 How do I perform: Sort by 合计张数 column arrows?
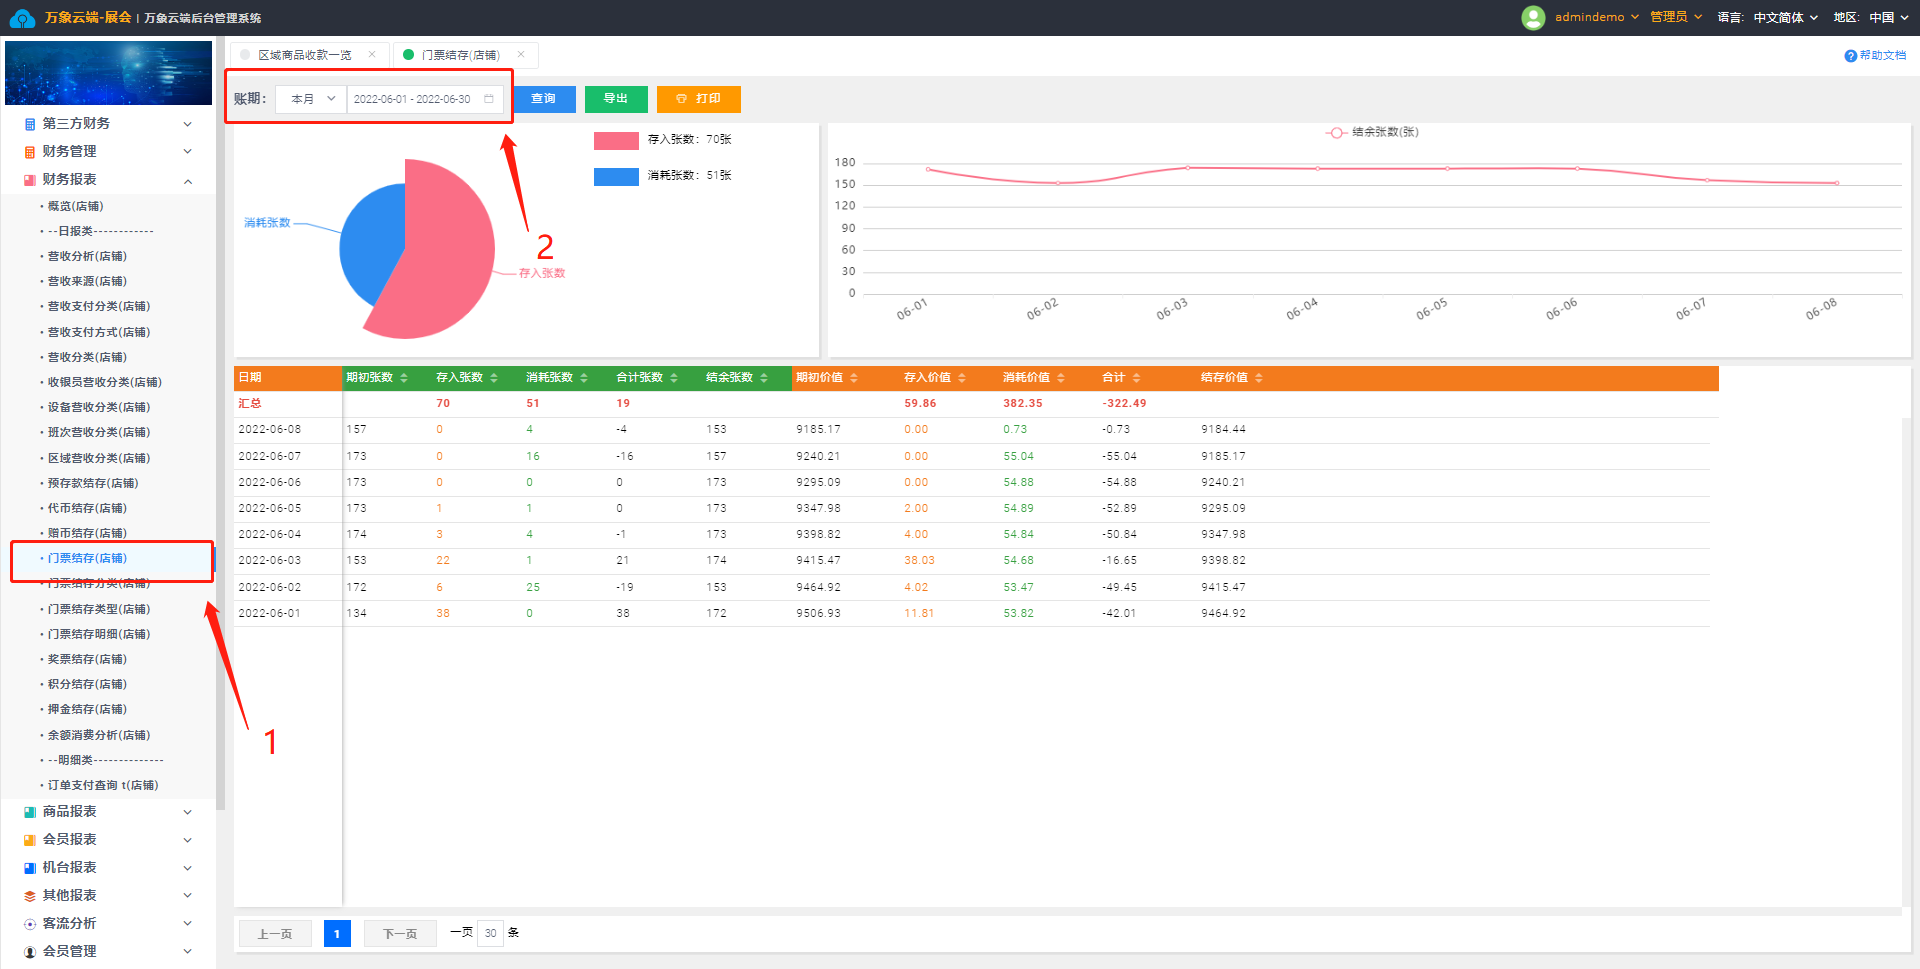(674, 378)
